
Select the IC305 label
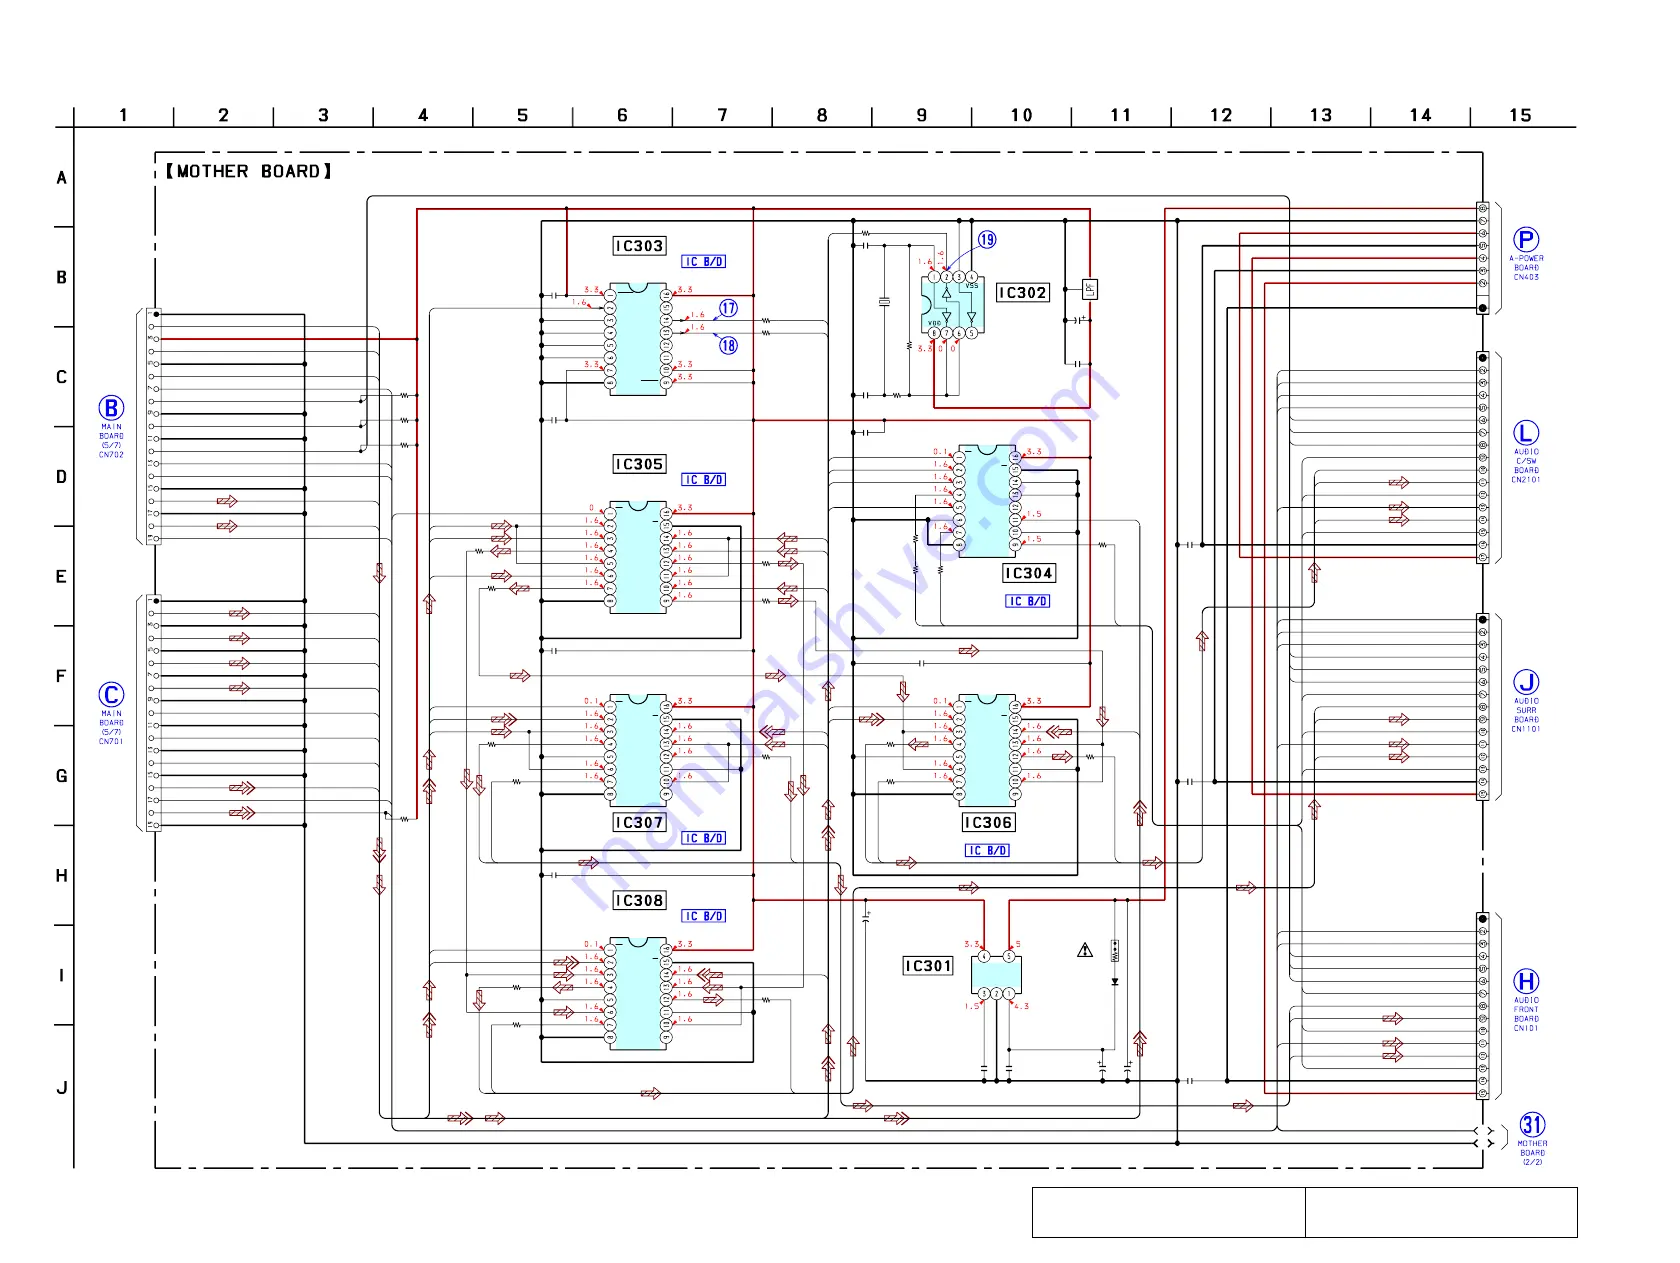tap(639, 464)
